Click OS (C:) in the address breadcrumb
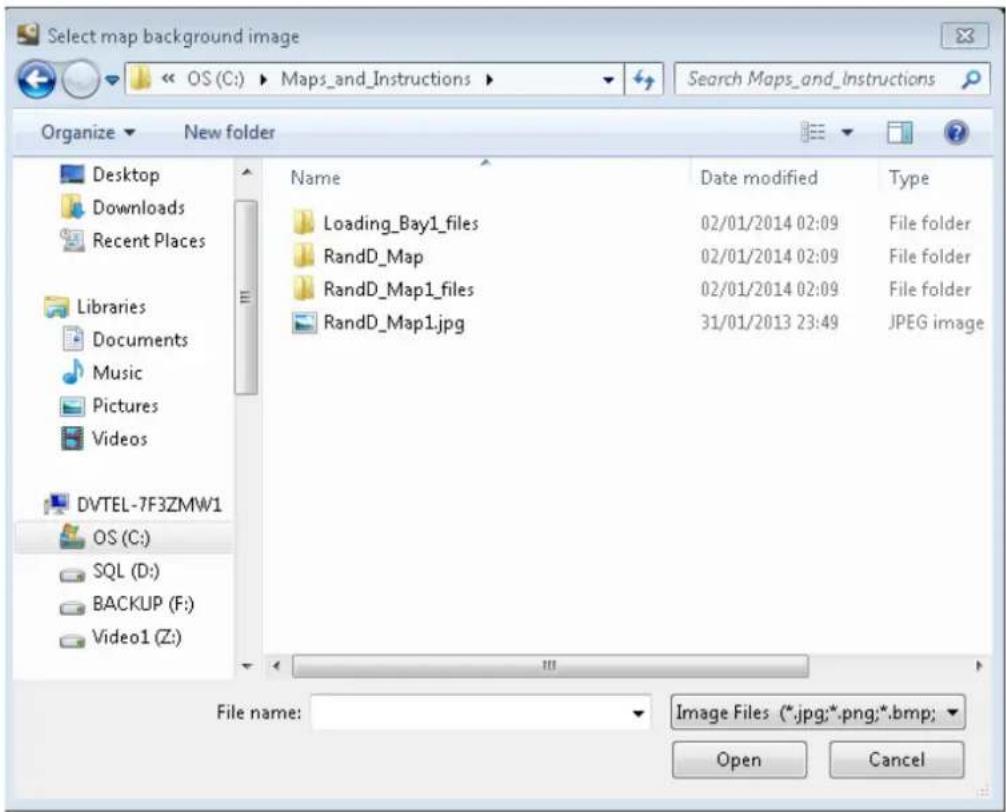 point(216,79)
